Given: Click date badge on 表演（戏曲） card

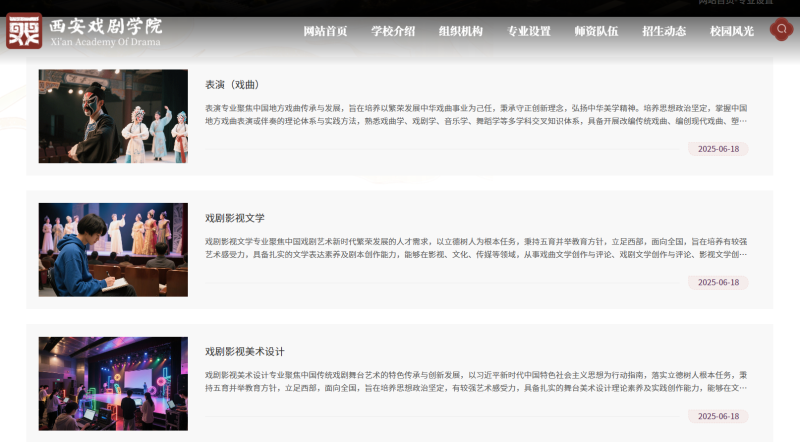Looking at the screenshot, I should click(x=717, y=149).
